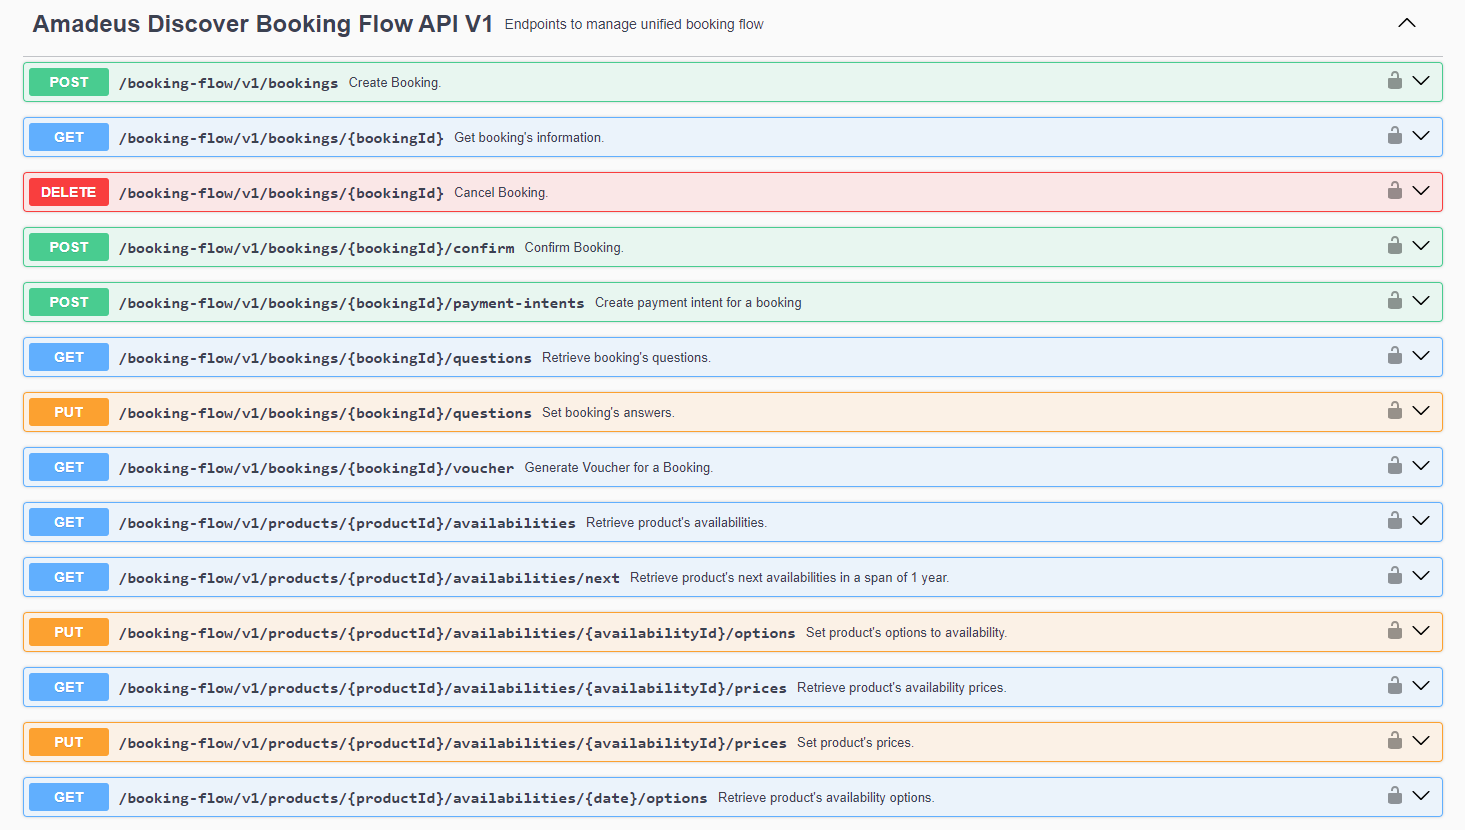Screen dimensions: 1465x830
Task: Click the lock icon for Confirm Booking endpoint
Action: [1394, 246]
